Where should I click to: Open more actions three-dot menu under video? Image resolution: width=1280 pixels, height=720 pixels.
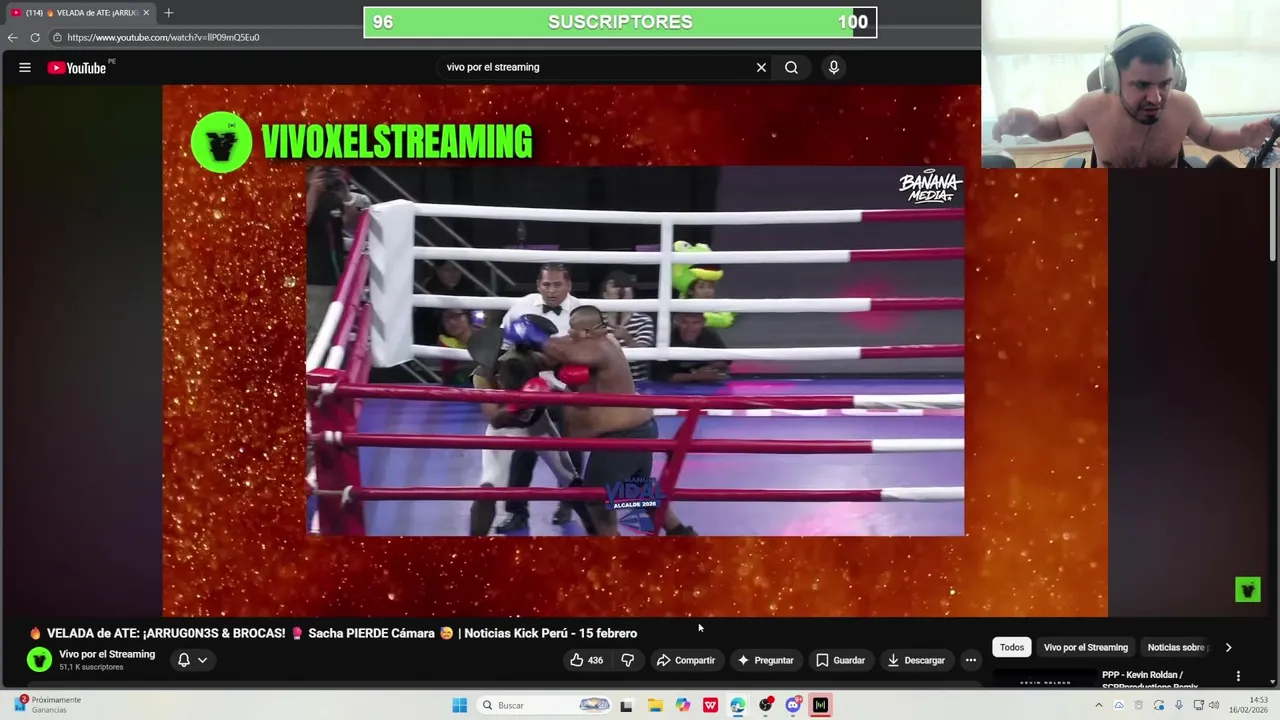(970, 660)
